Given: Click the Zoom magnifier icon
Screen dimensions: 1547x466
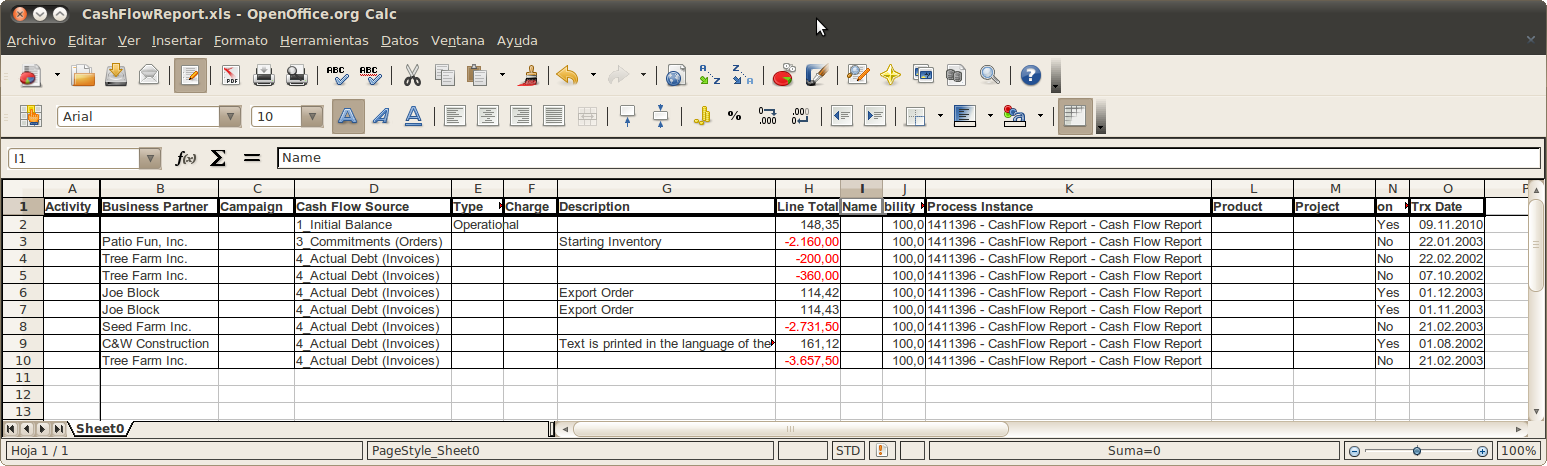Looking at the screenshot, I should [x=989, y=75].
